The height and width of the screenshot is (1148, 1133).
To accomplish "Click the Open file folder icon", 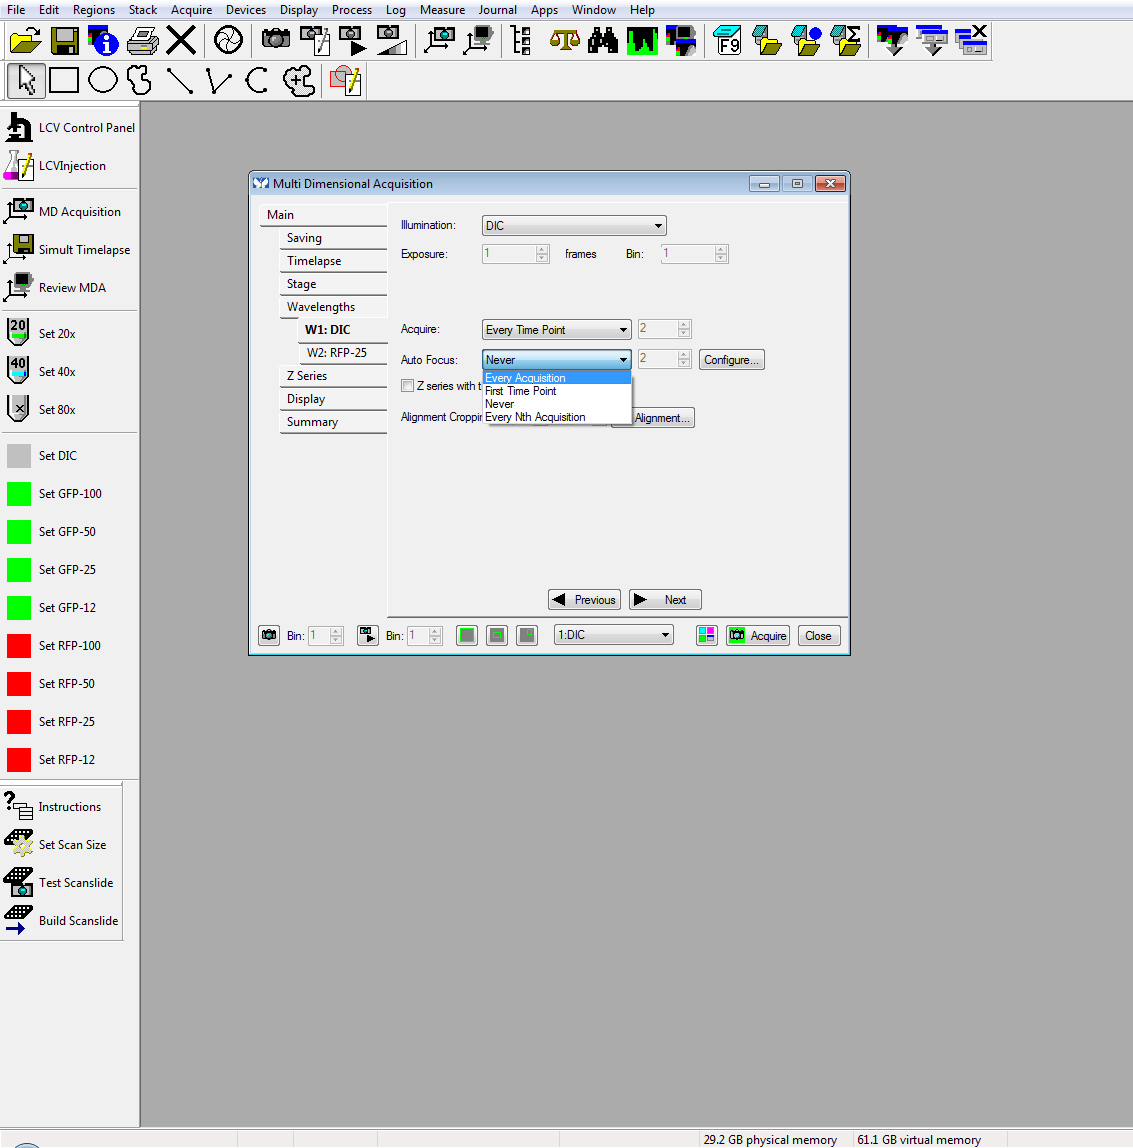I will [25, 41].
